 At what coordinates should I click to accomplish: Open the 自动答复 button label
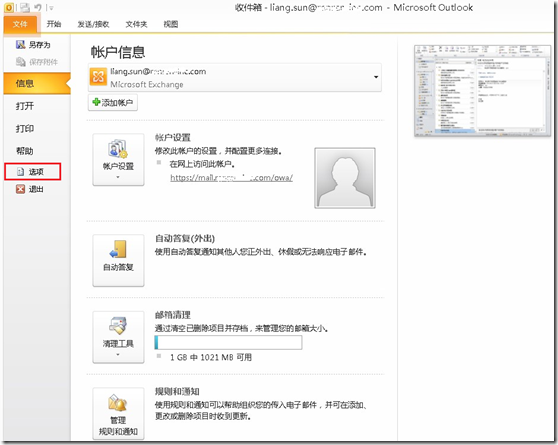click(x=118, y=267)
